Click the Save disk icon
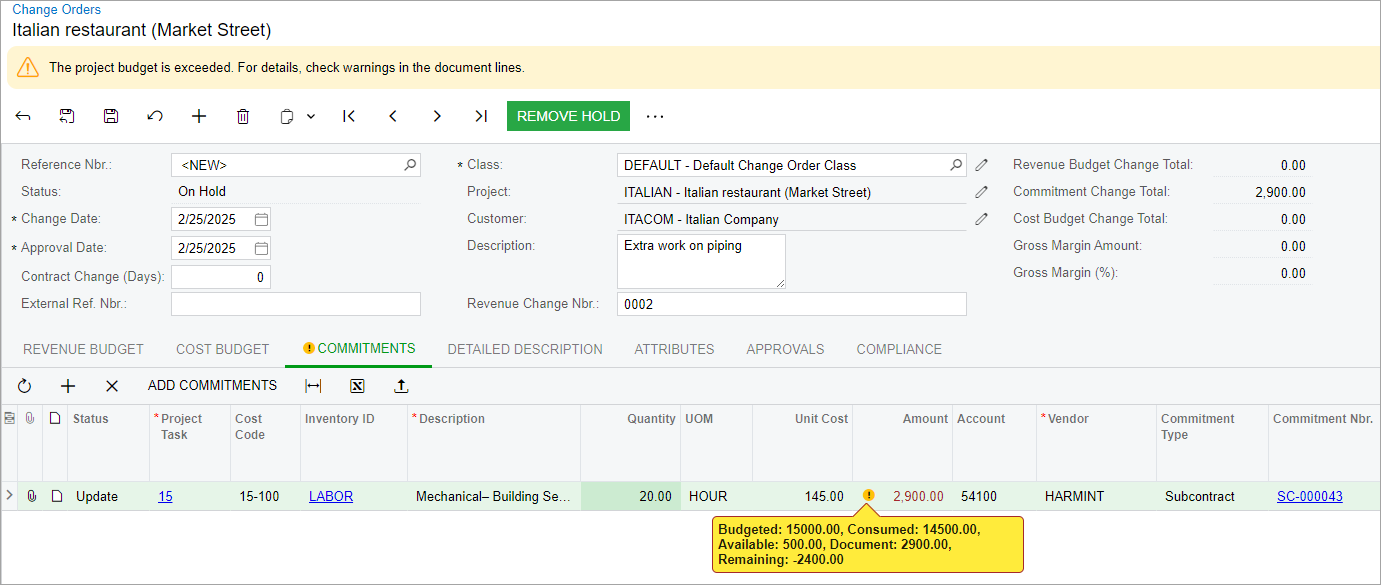 point(111,116)
